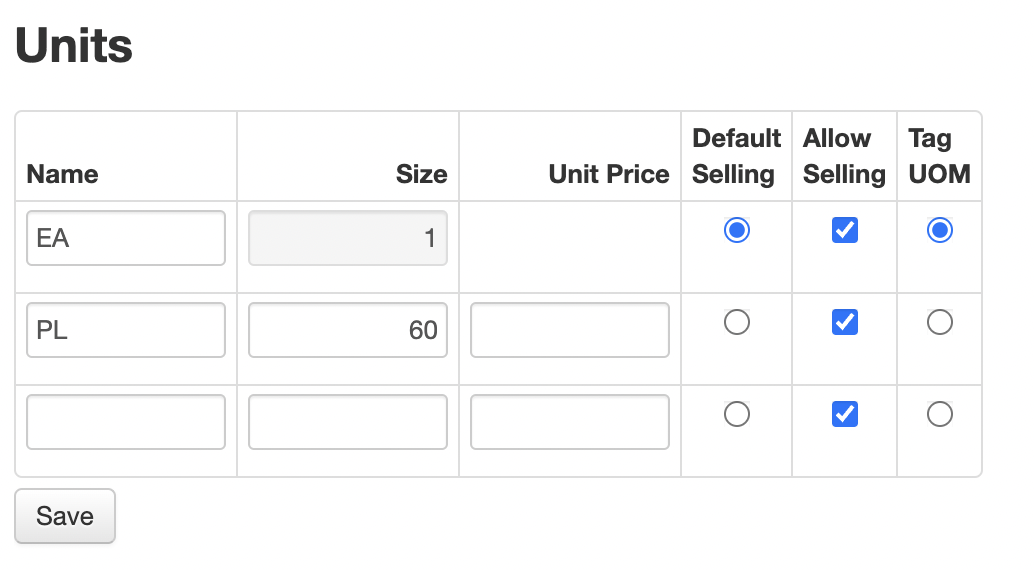Click the Unit Price field for PL

[570, 330]
